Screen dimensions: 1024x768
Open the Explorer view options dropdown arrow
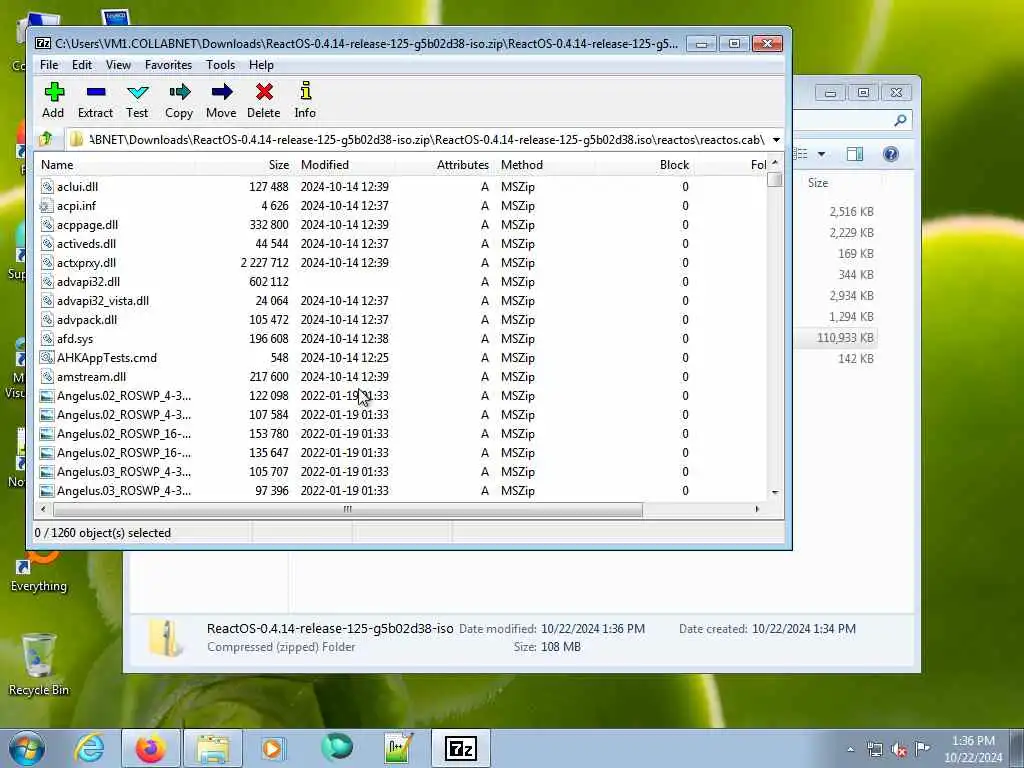click(822, 154)
